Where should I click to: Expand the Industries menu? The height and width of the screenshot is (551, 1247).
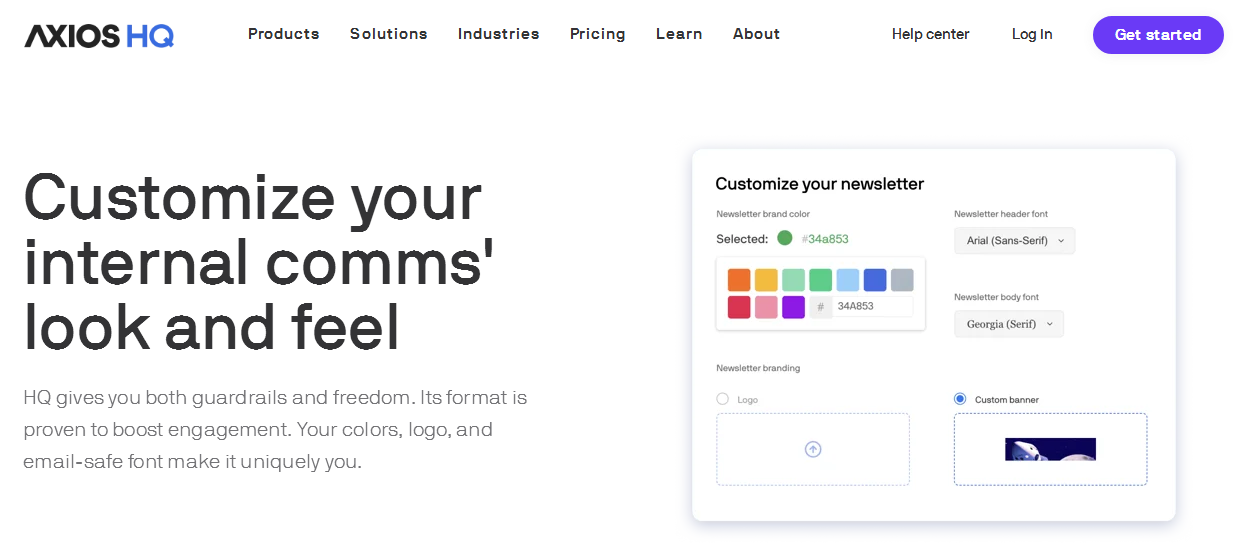pos(499,34)
